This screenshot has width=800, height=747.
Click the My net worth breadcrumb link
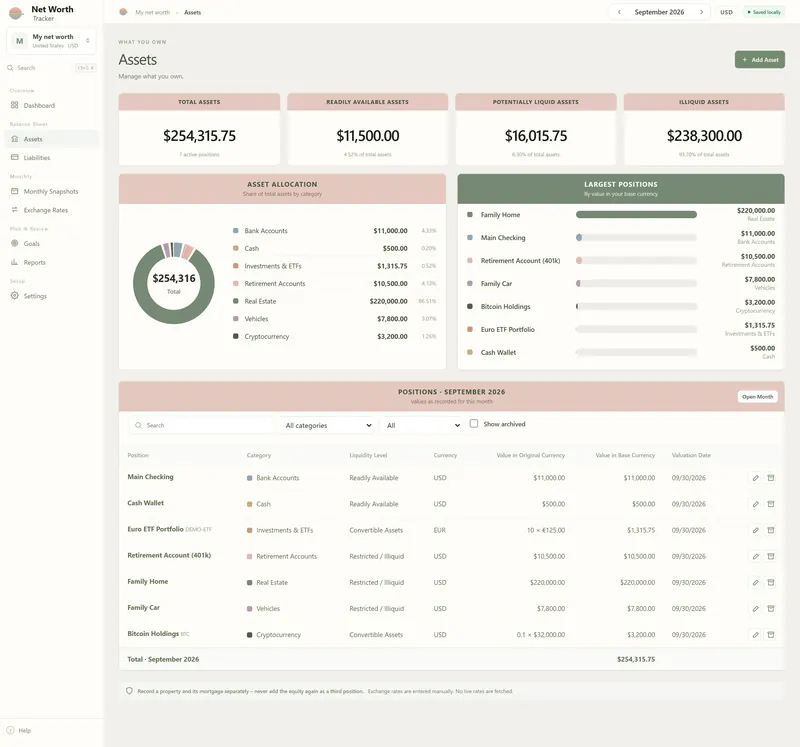point(153,12)
